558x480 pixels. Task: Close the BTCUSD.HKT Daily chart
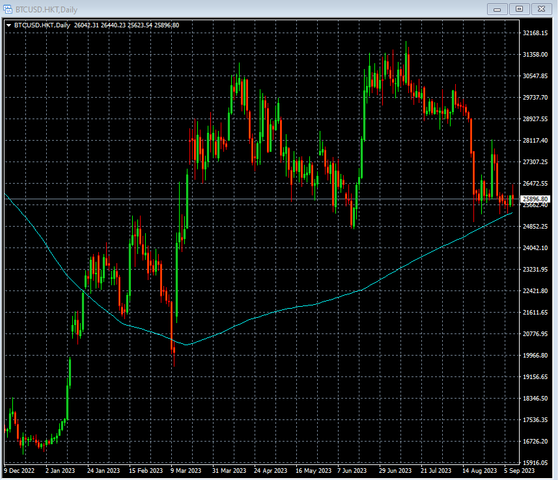click(x=541, y=9)
